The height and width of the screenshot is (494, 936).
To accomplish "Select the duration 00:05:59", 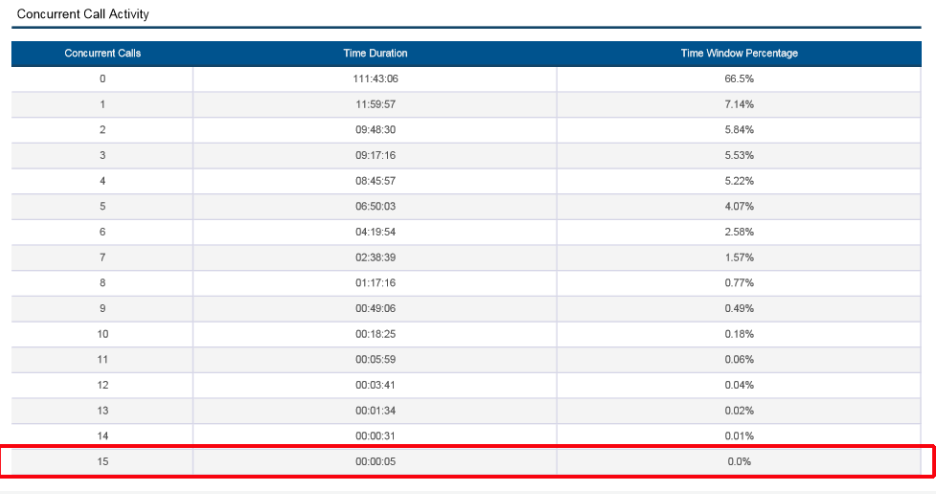I will [375, 360].
